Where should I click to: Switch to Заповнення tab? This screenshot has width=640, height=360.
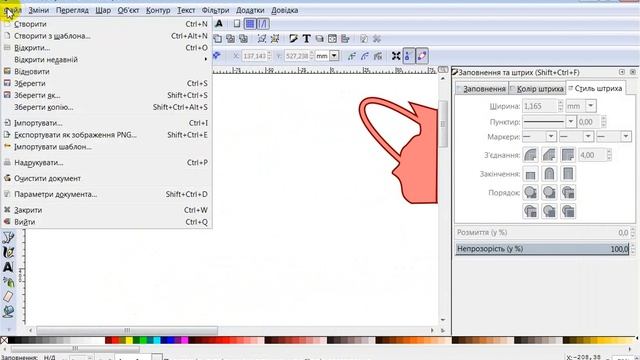coord(482,89)
